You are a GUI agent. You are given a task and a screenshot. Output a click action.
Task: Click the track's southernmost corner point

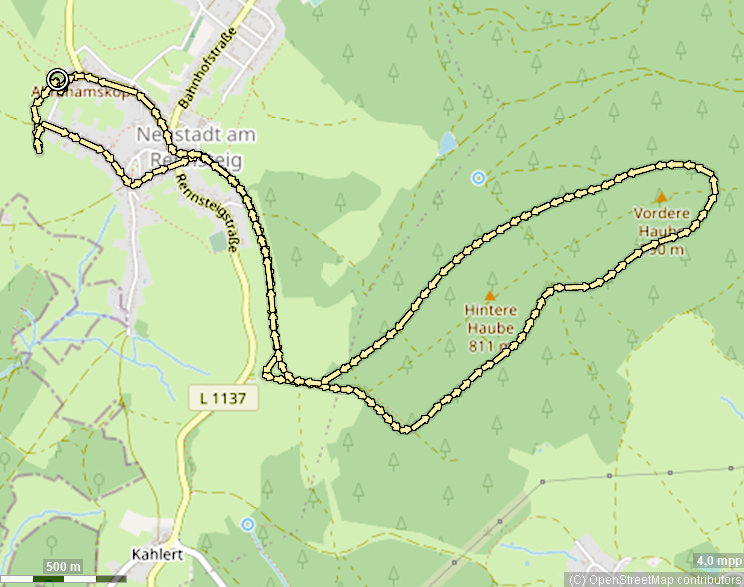point(405,429)
